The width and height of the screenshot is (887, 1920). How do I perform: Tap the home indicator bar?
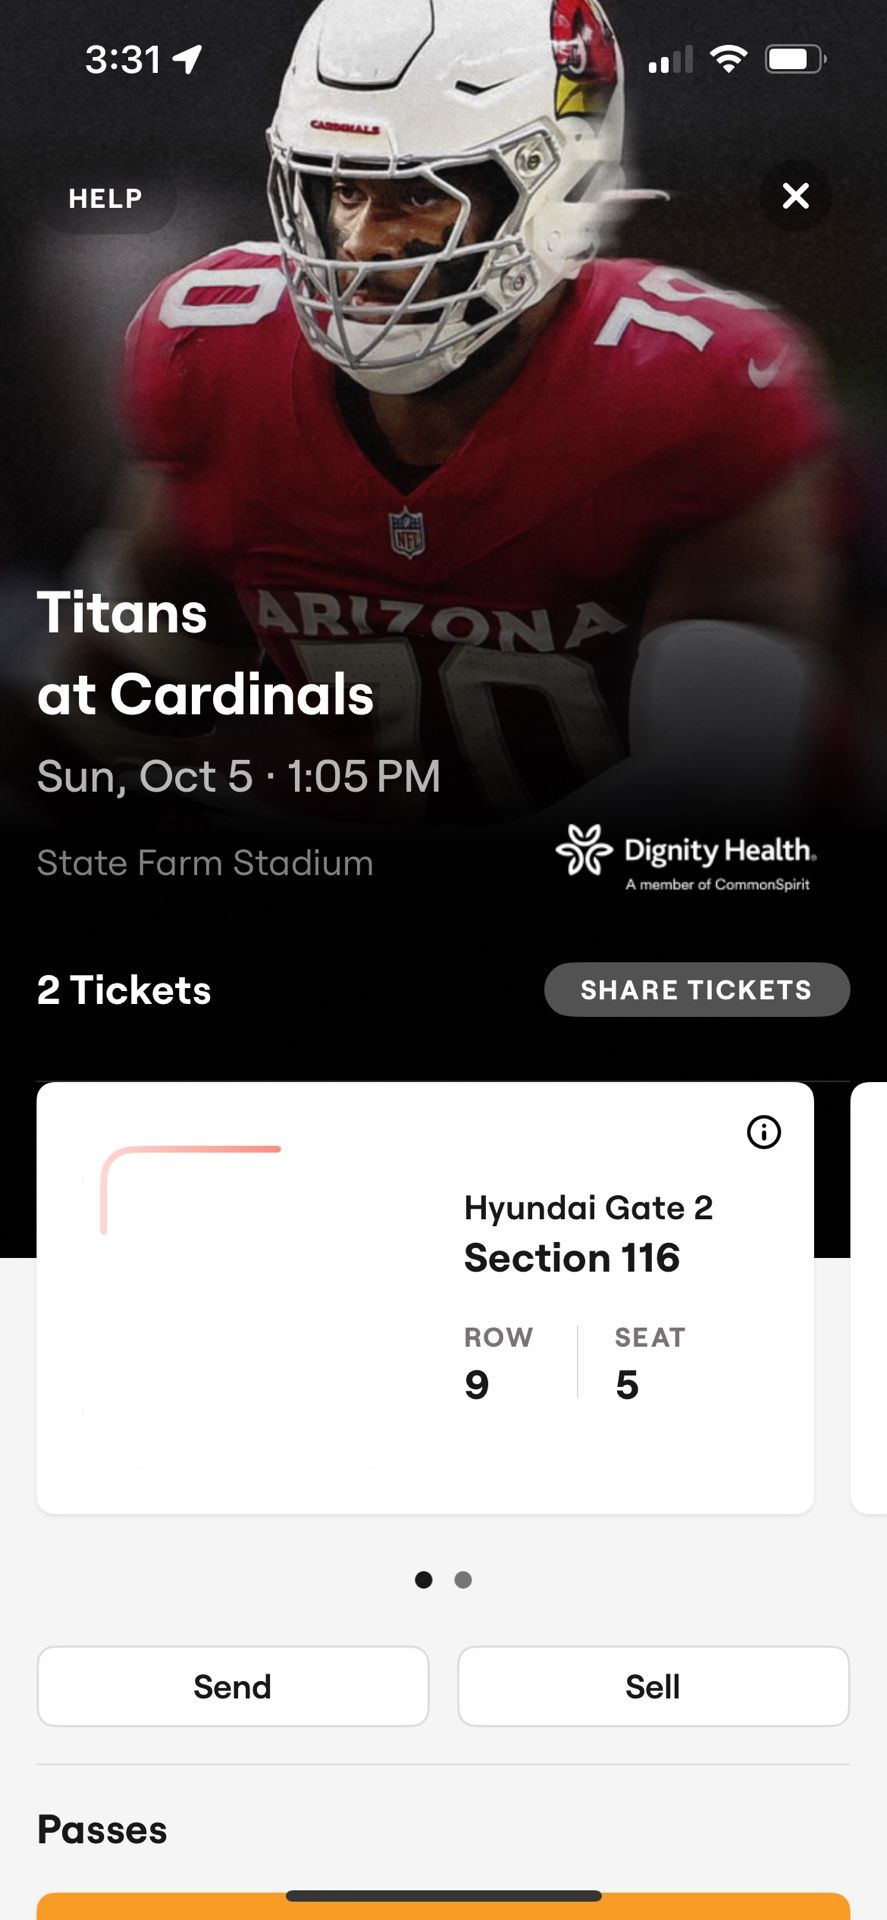pyautogui.click(x=443, y=1895)
